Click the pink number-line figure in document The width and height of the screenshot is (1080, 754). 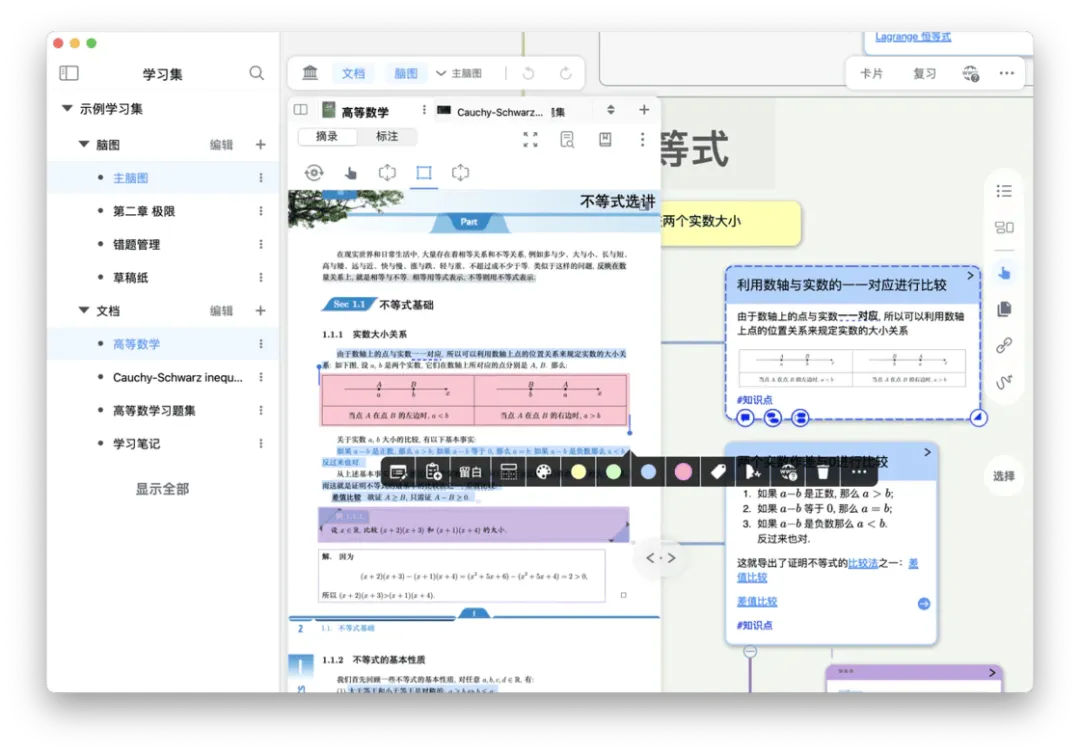[x=474, y=399]
